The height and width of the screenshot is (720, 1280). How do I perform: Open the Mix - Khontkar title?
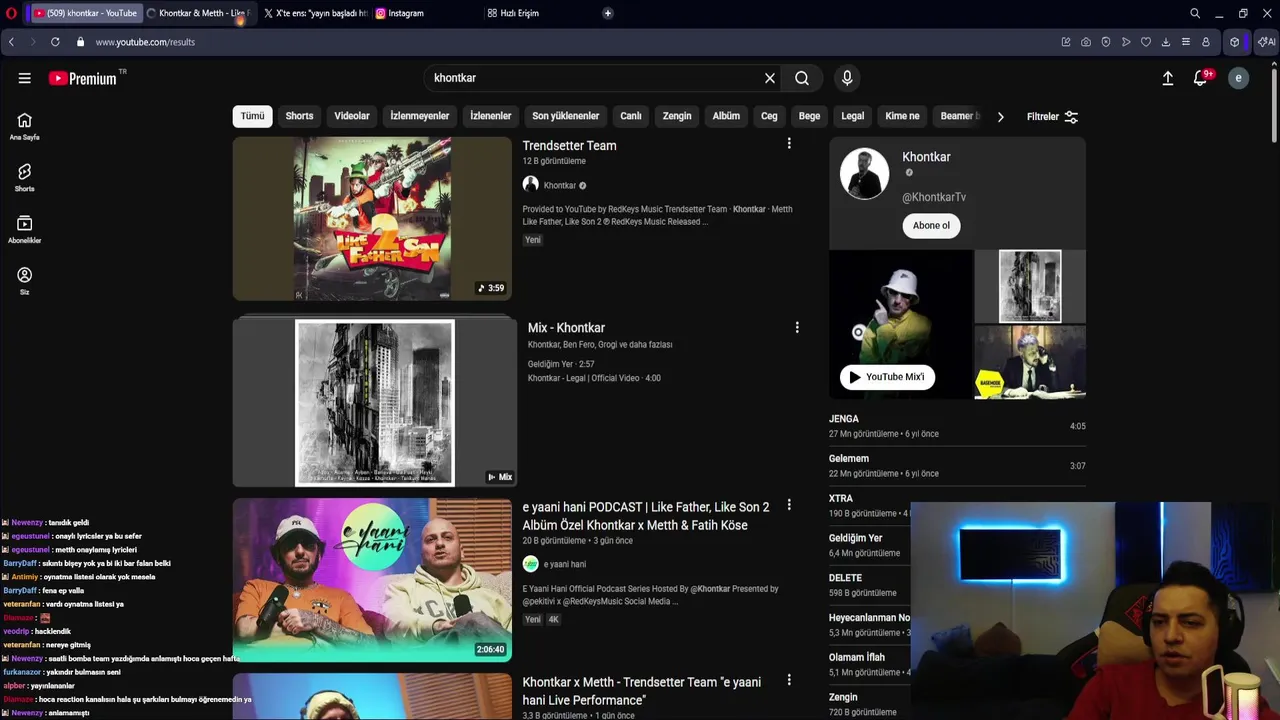pyautogui.click(x=566, y=328)
